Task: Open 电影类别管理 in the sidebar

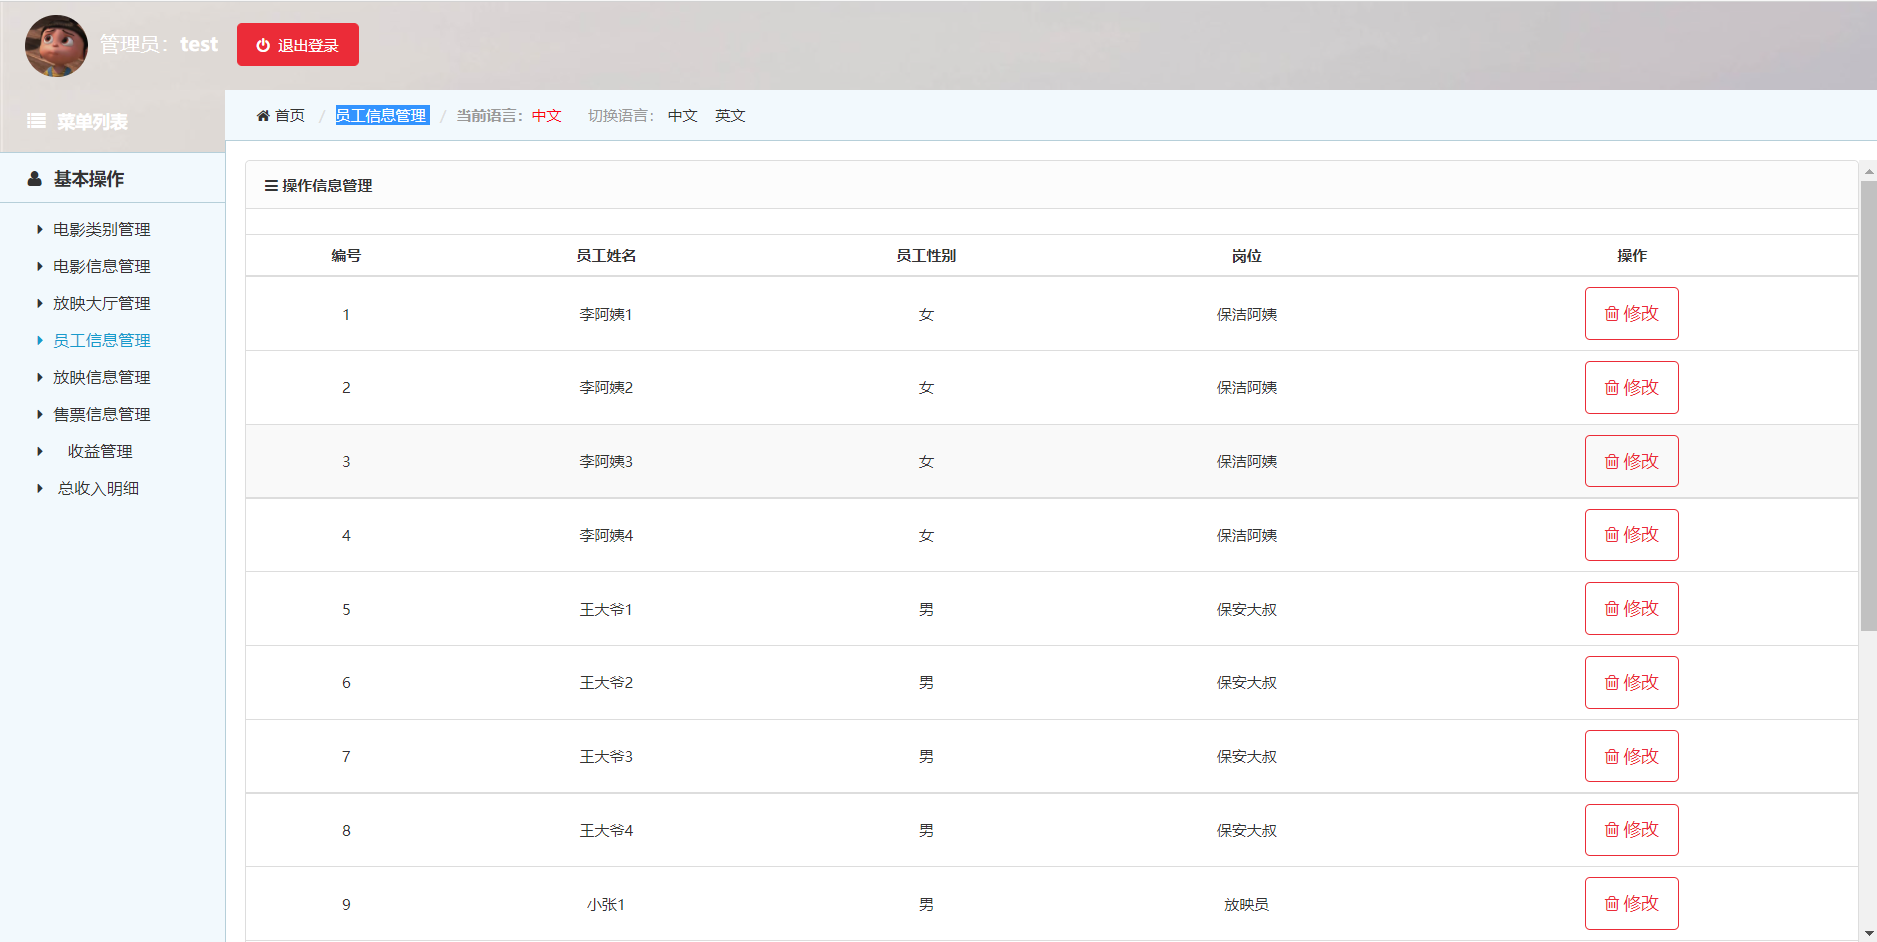Action: (102, 230)
